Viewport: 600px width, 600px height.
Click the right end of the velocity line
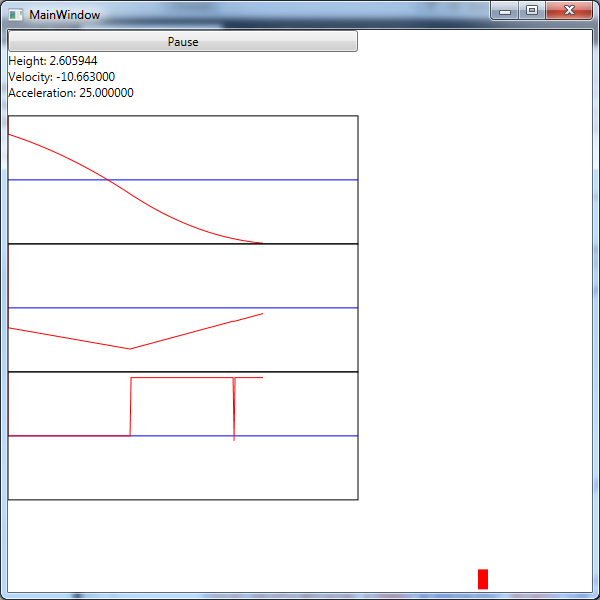pyautogui.click(x=261, y=314)
